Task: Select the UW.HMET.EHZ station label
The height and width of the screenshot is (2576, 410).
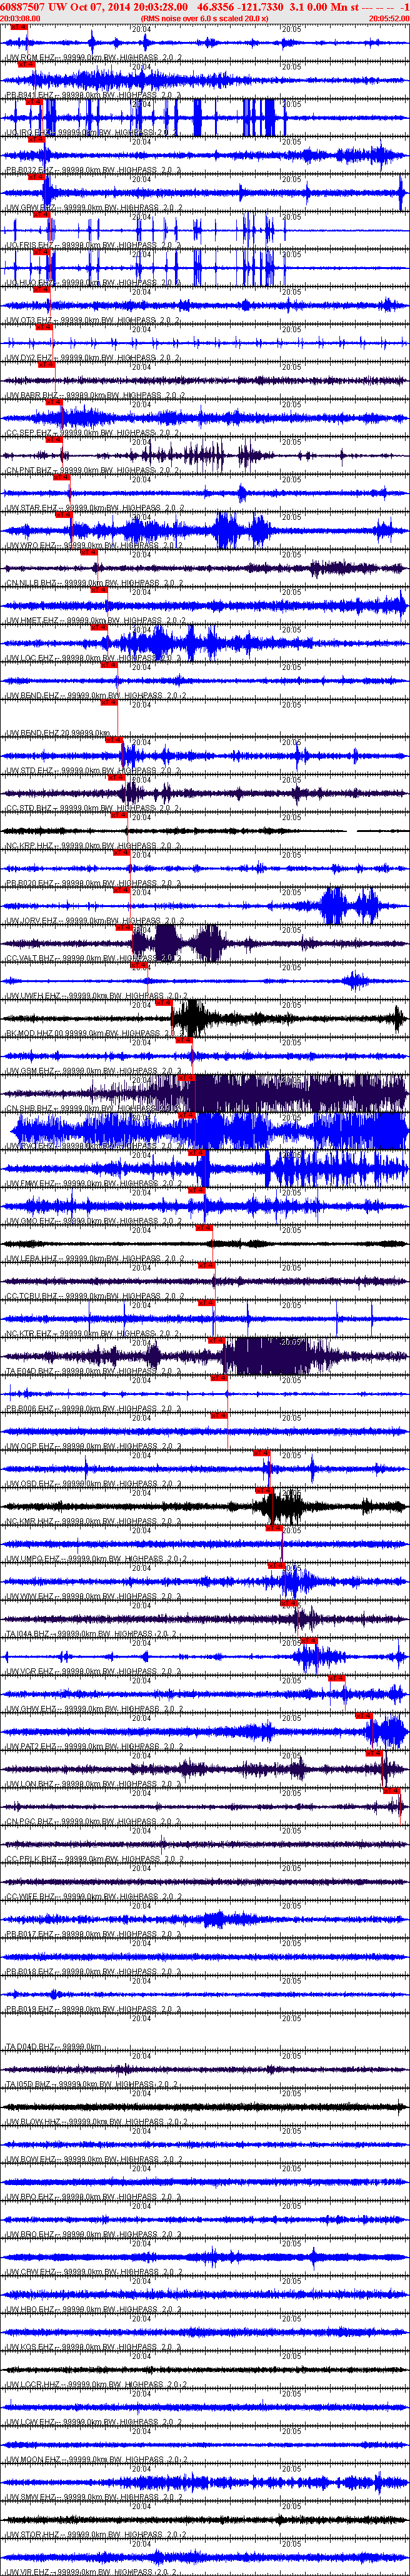Action: click(93, 621)
